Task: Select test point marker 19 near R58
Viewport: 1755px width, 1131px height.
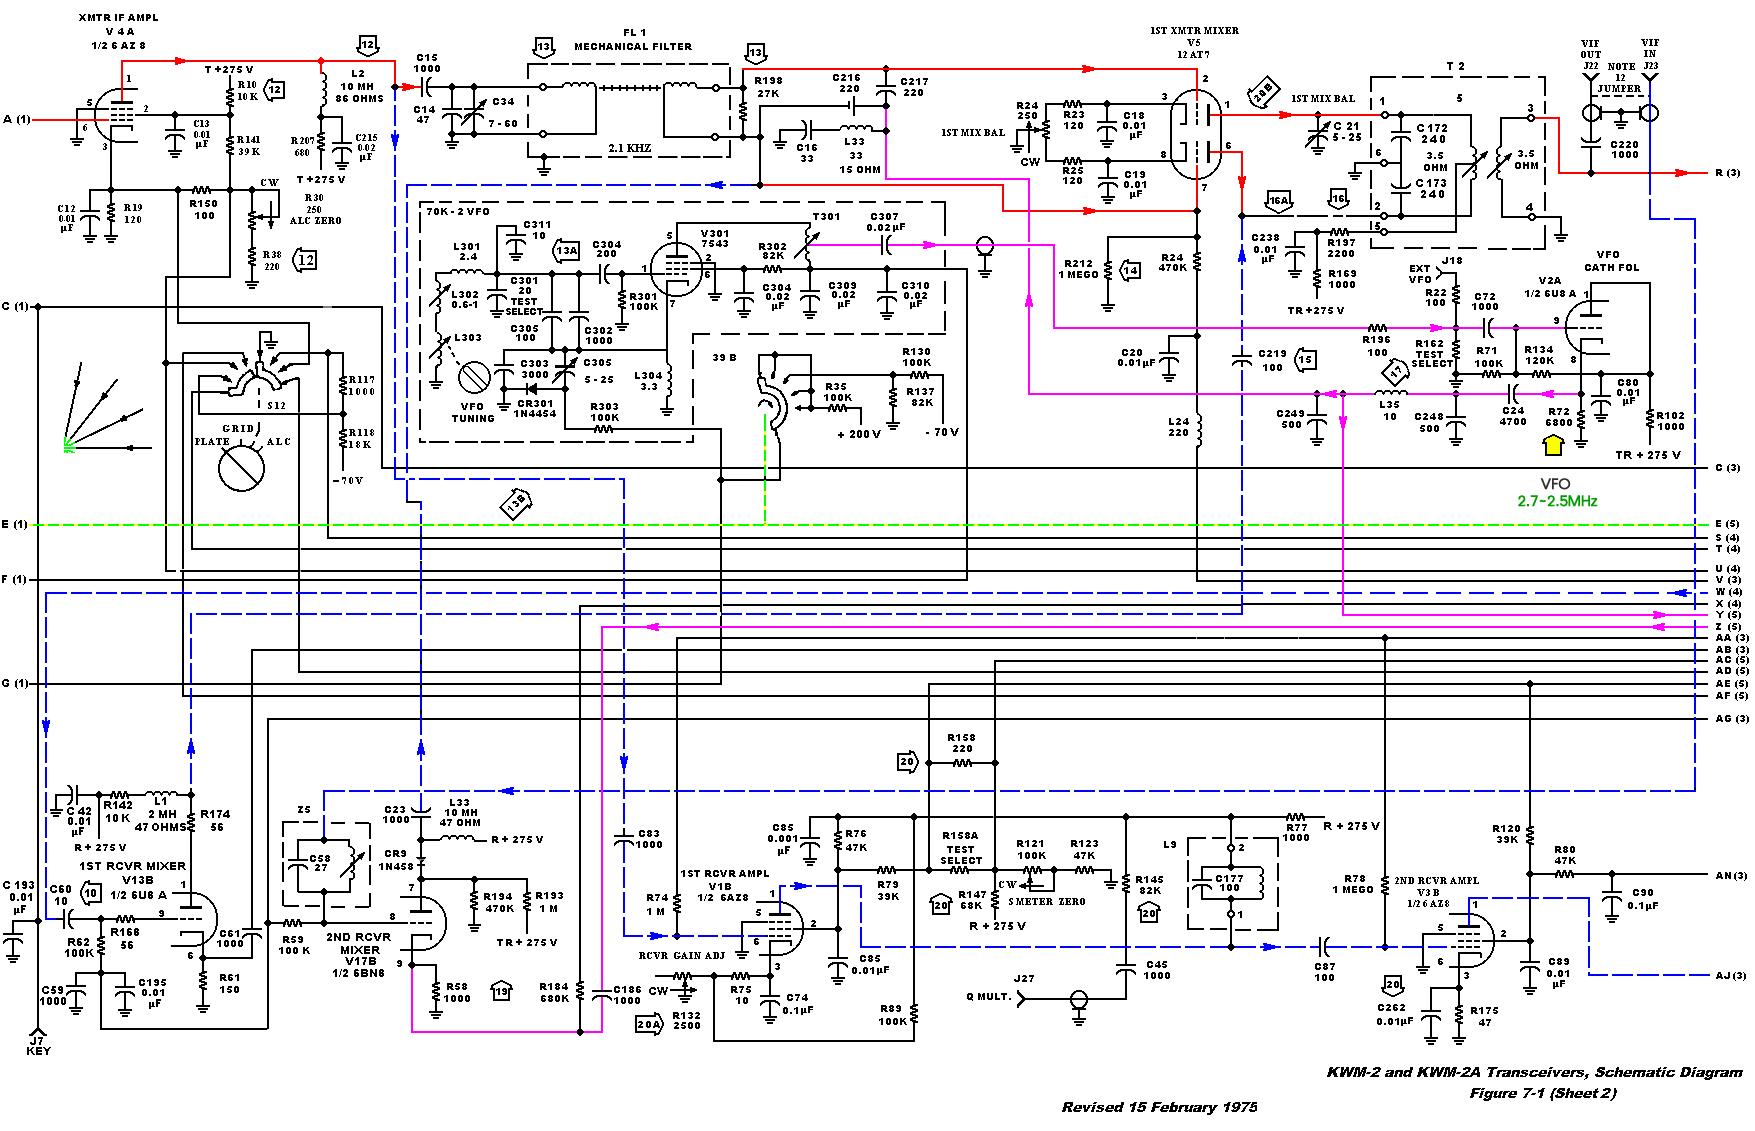Action: pos(502,991)
